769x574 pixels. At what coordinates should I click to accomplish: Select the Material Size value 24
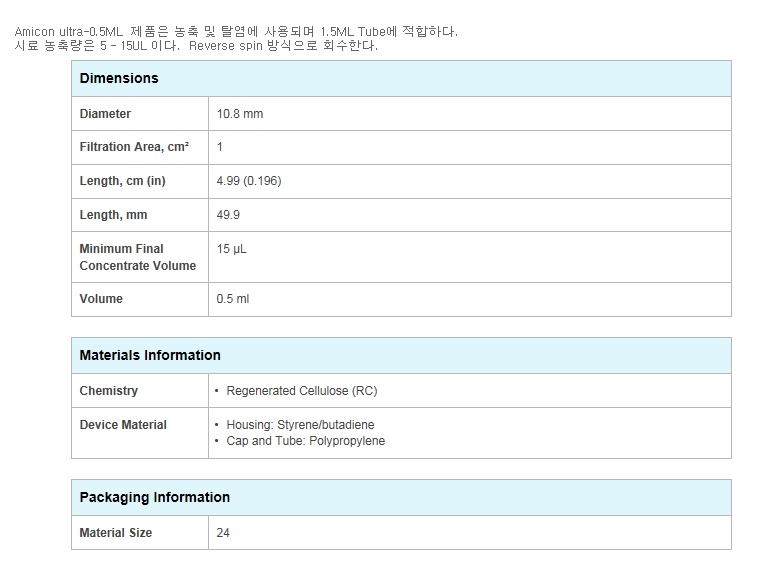click(223, 533)
